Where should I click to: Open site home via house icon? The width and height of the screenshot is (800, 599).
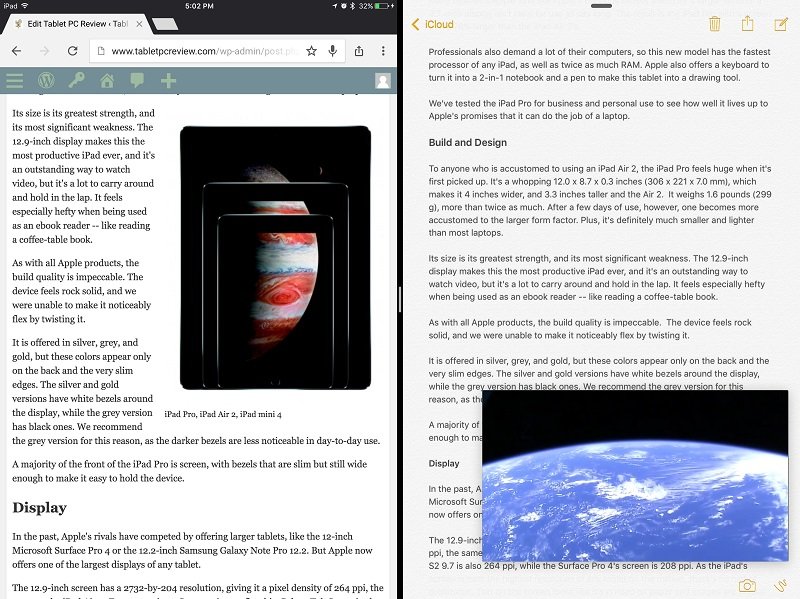(107, 81)
